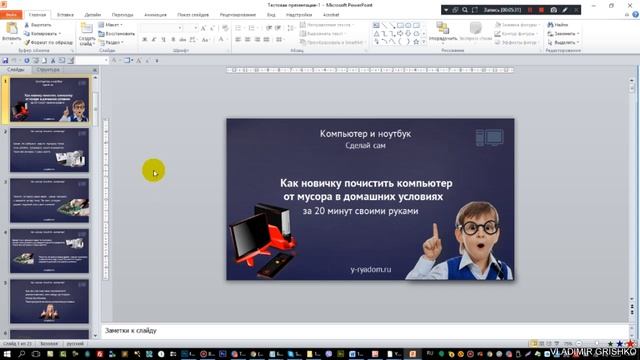The width and height of the screenshot is (640, 360).
Task: Click the taskbar search magnifier icon
Action: click(21, 354)
